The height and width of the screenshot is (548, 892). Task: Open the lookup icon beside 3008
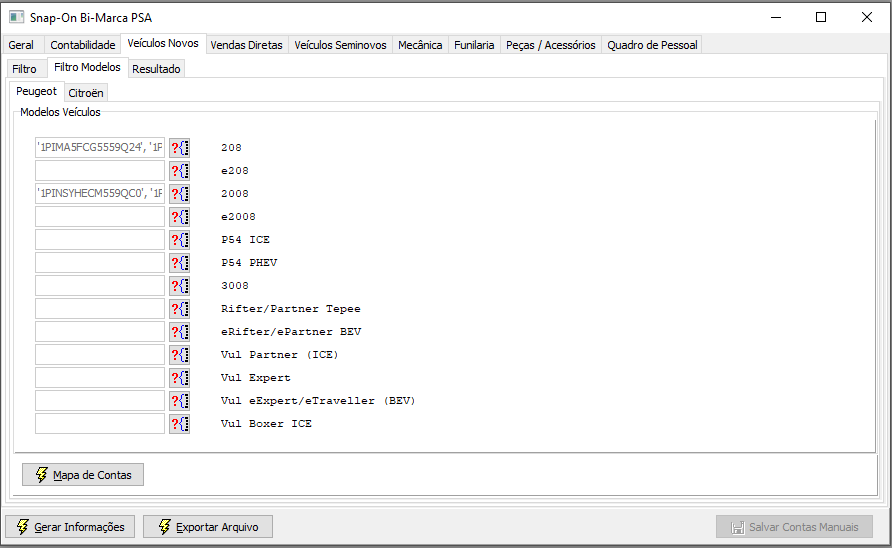179,286
